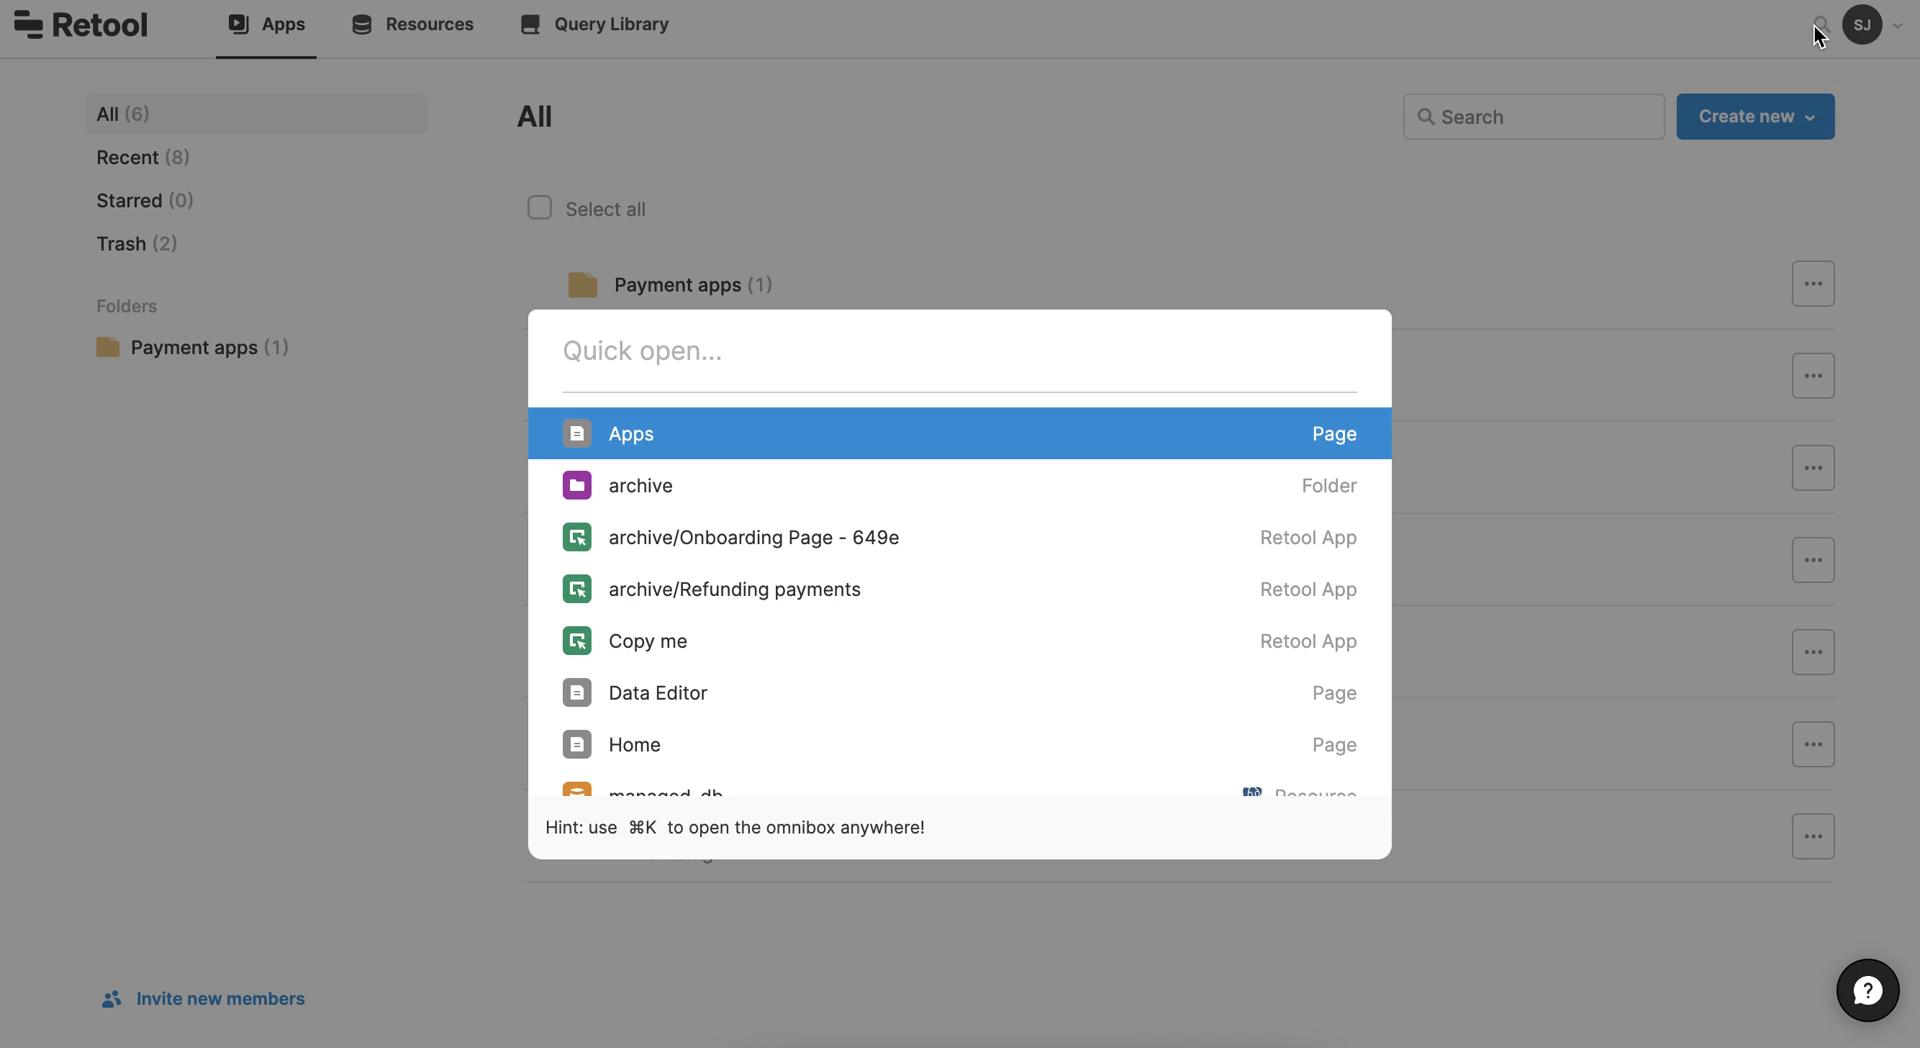This screenshot has height=1048, width=1920.
Task: Expand the user account dropdown arrow
Action: click(1897, 26)
